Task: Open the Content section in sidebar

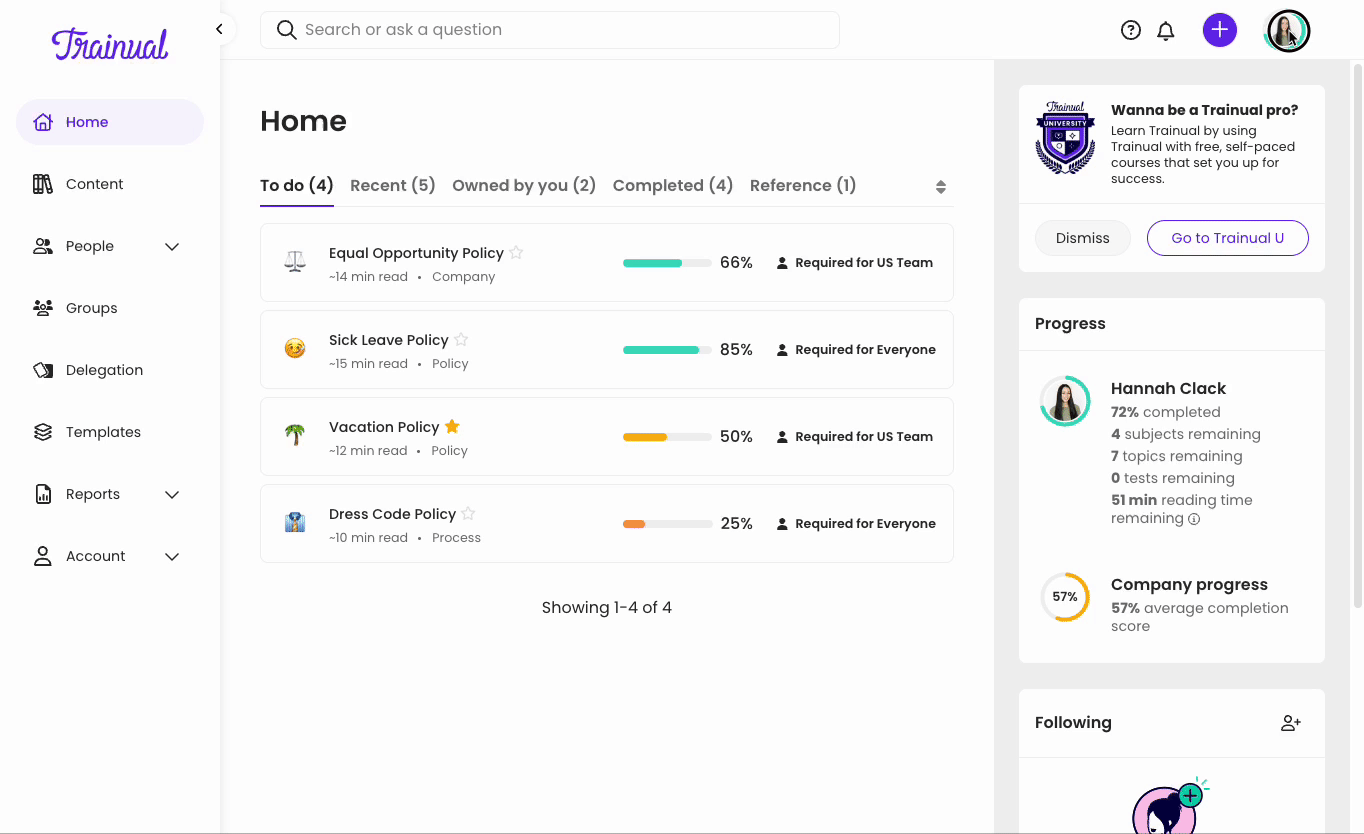Action: 94,183
